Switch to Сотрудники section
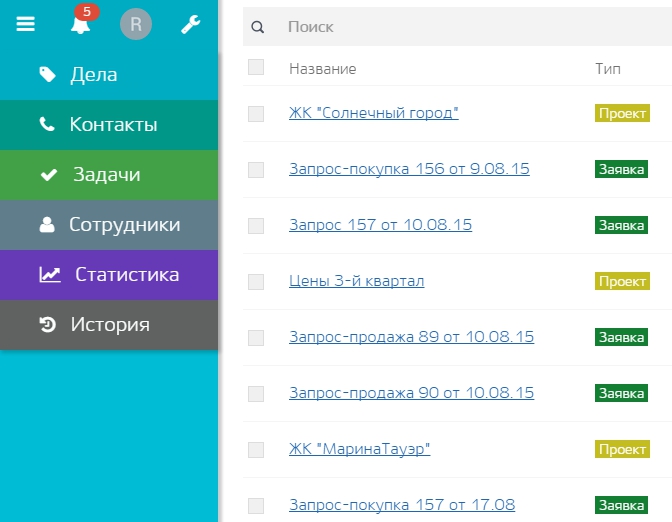Image resolution: width=672 pixels, height=522 pixels. pos(109,225)
